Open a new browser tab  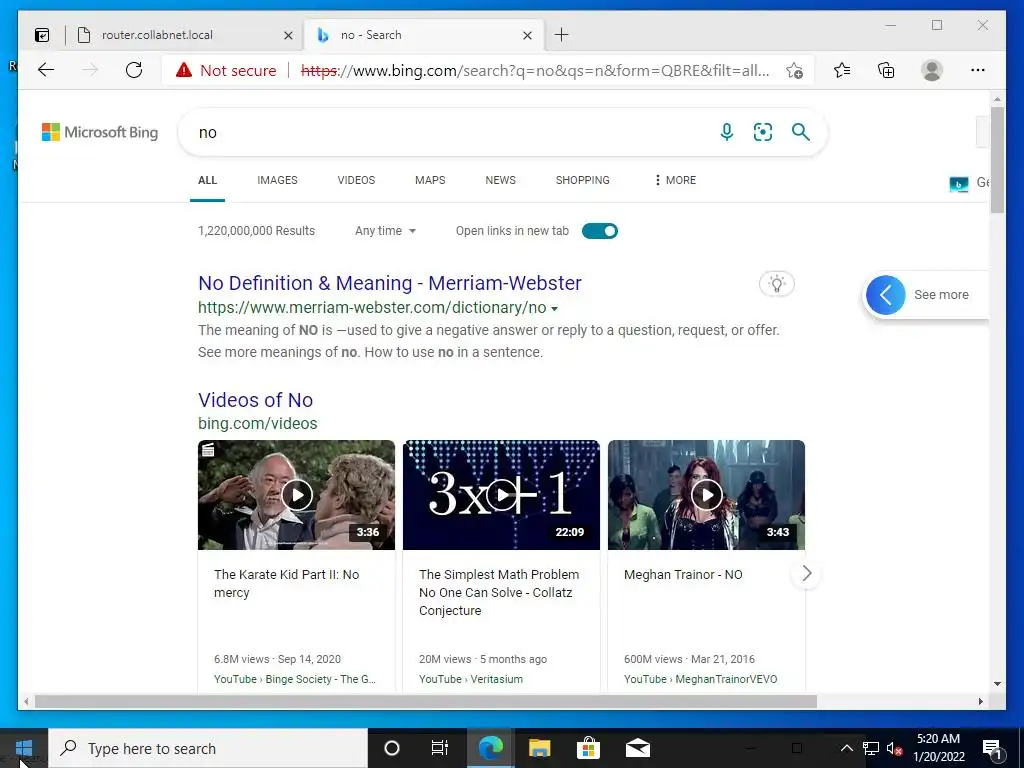562,35
